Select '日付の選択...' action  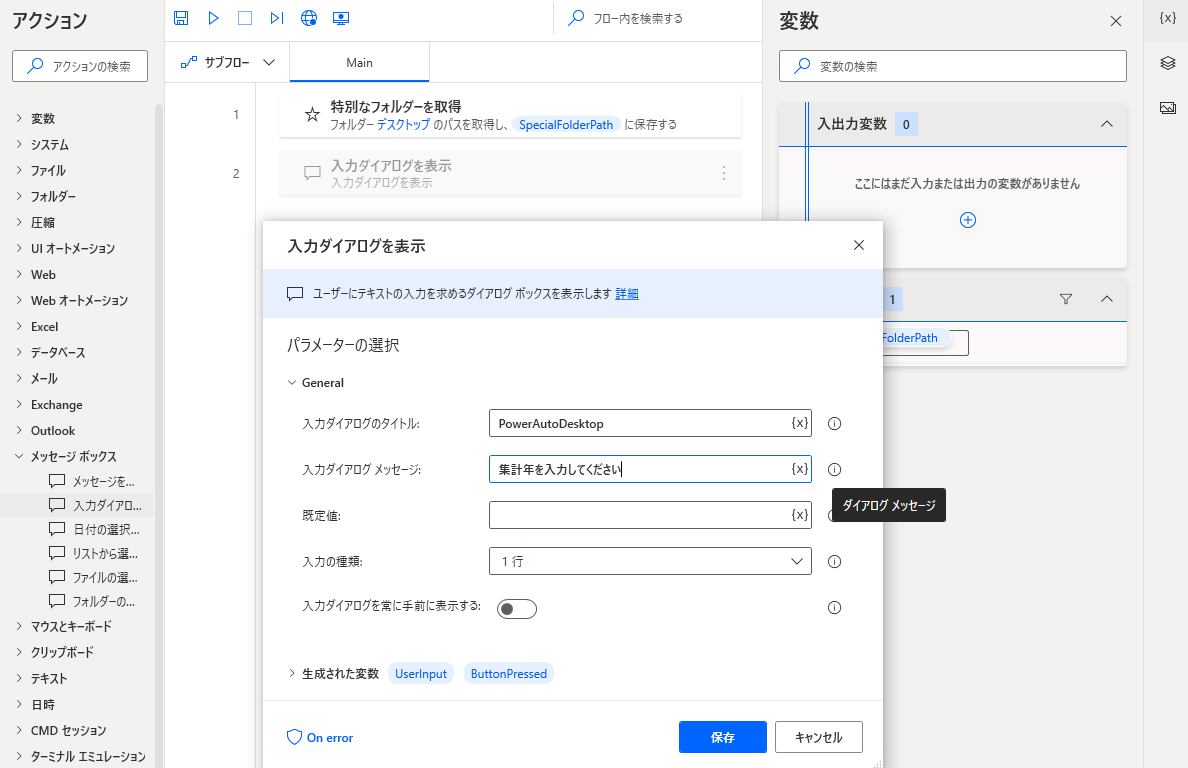[x=94, y=529]
